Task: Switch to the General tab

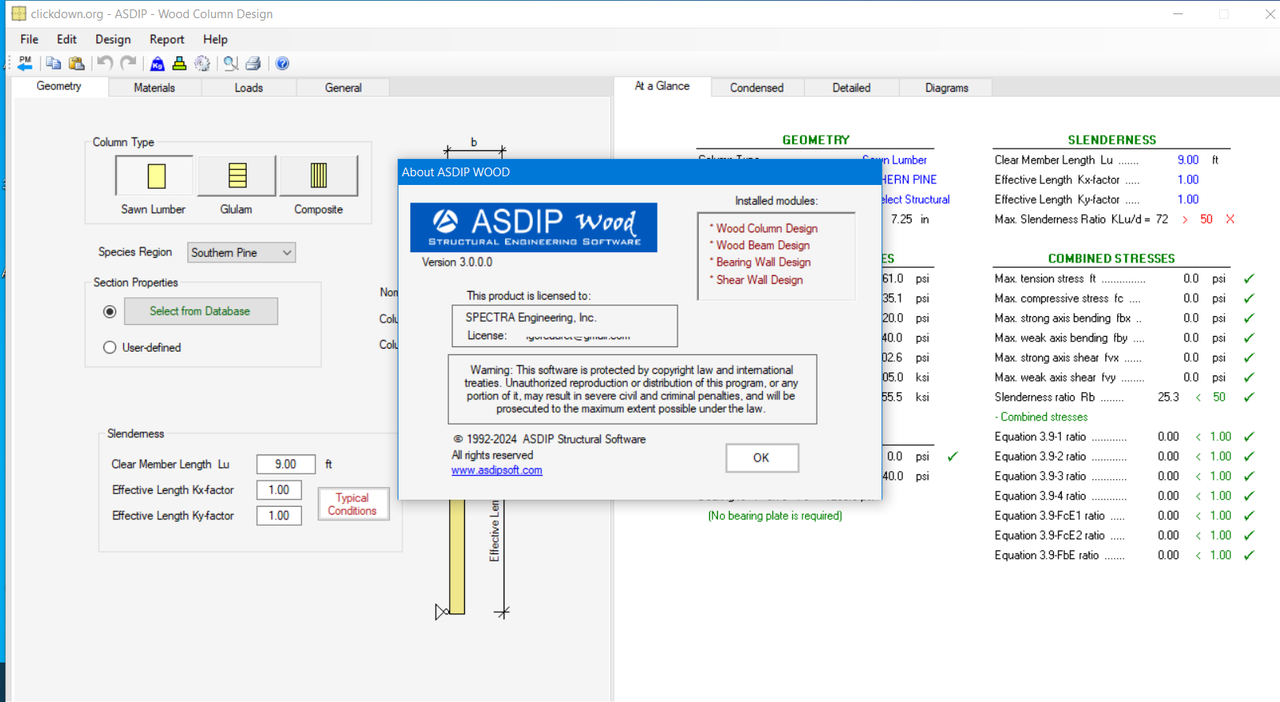Action: (343, 88)
